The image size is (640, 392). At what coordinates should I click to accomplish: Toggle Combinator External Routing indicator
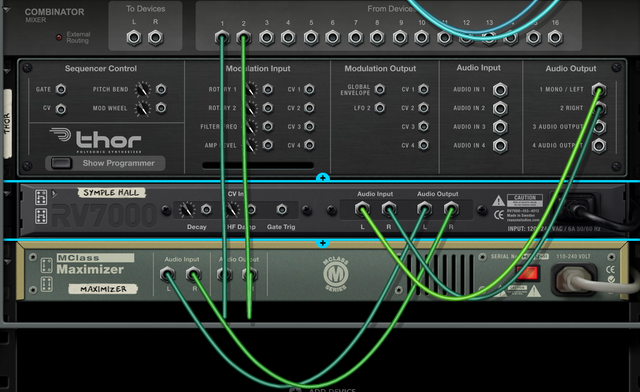tap(59, 38)
